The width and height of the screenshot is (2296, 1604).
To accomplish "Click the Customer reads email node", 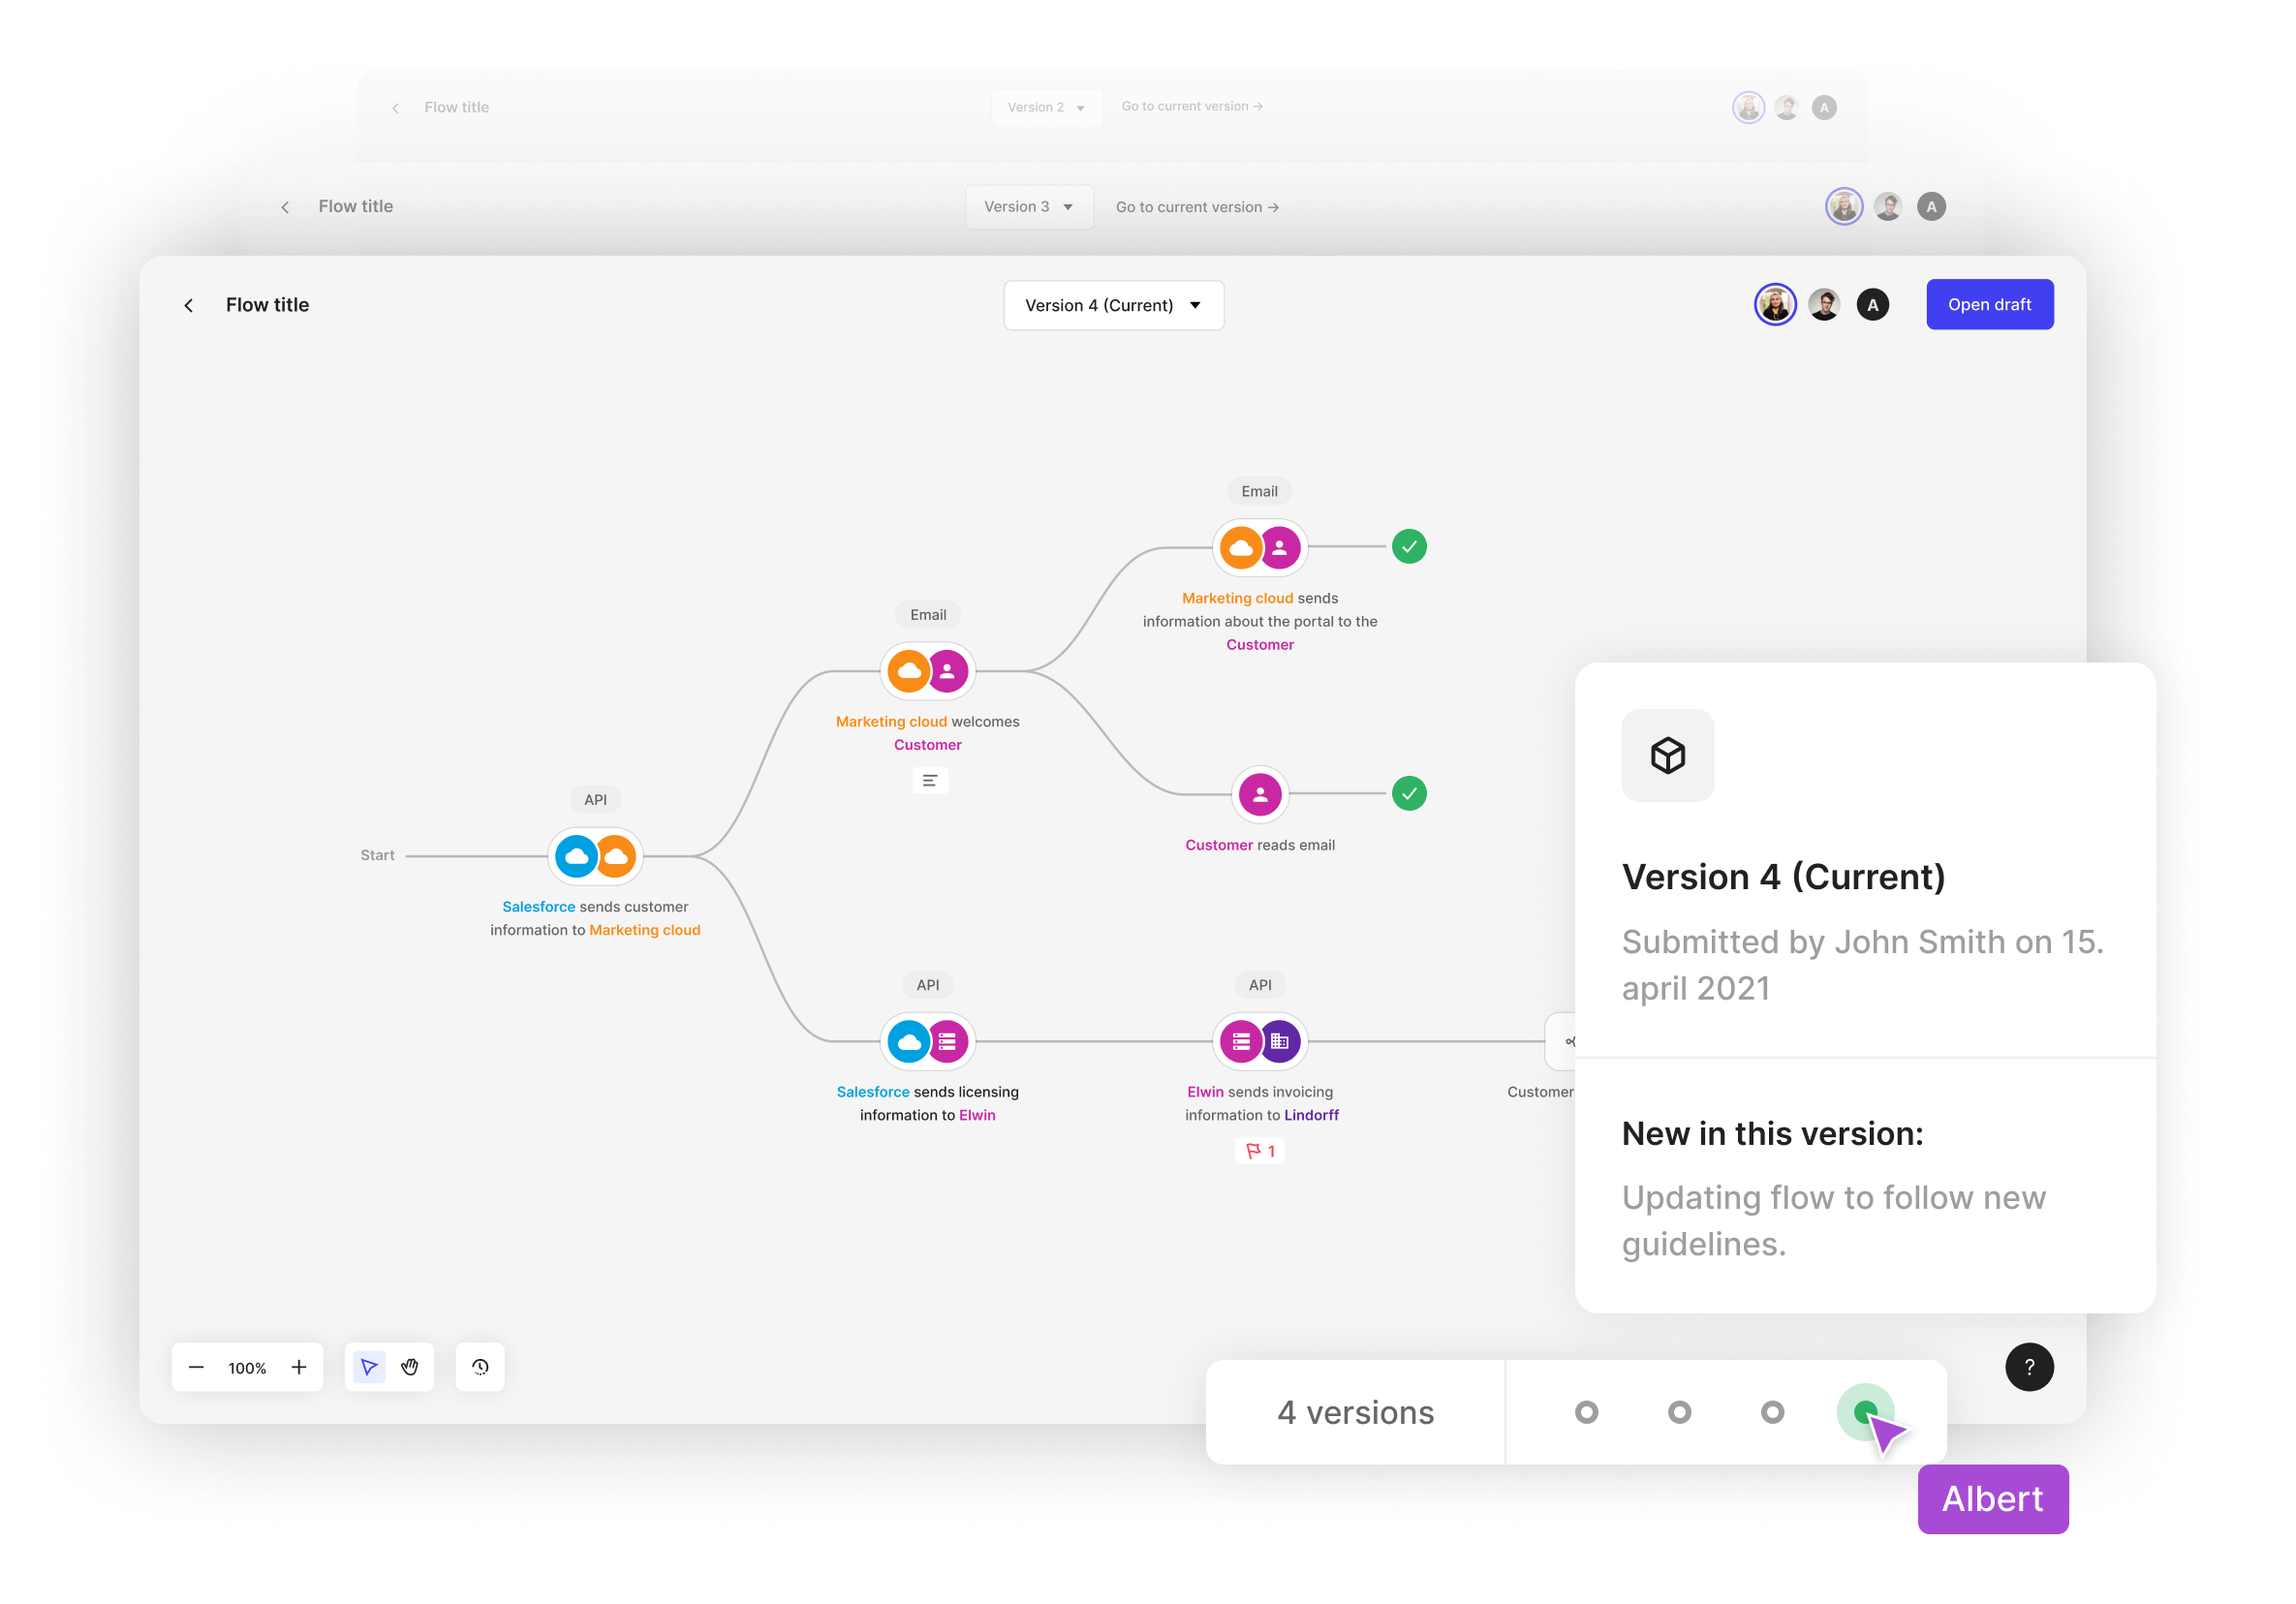I will (1260, 794).
